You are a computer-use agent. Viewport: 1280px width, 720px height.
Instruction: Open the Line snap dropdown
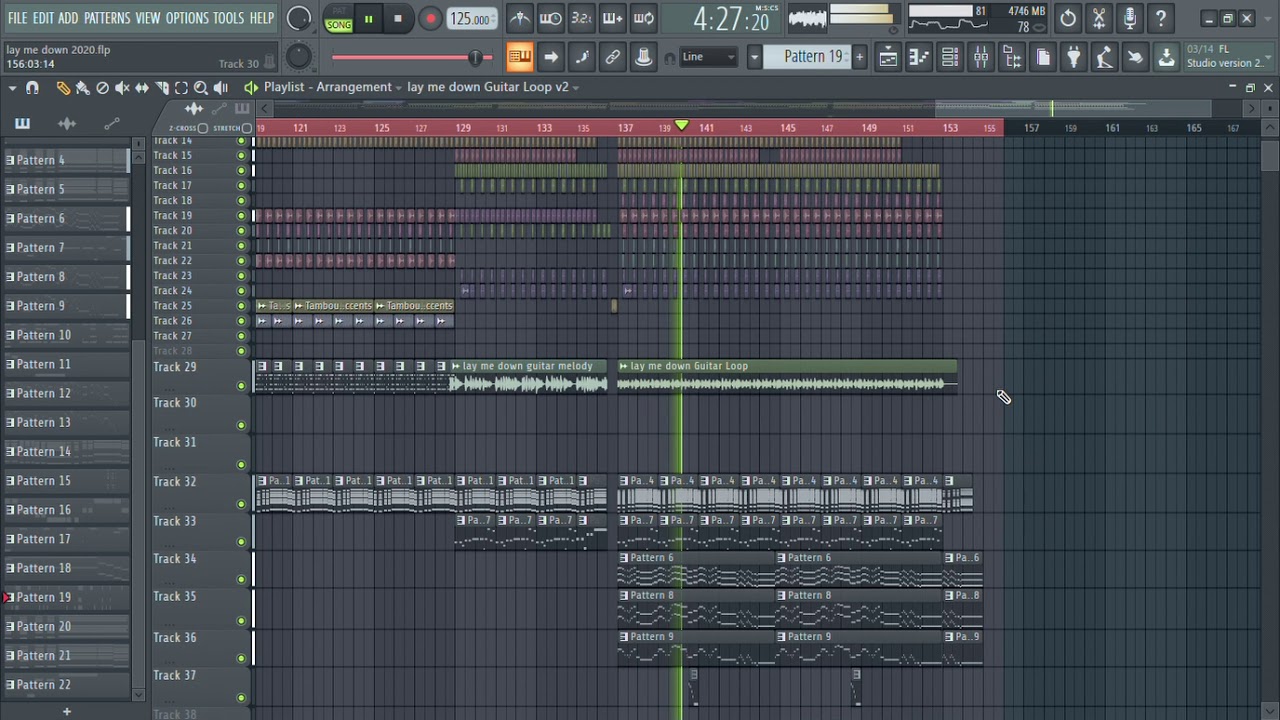[709, 57]
